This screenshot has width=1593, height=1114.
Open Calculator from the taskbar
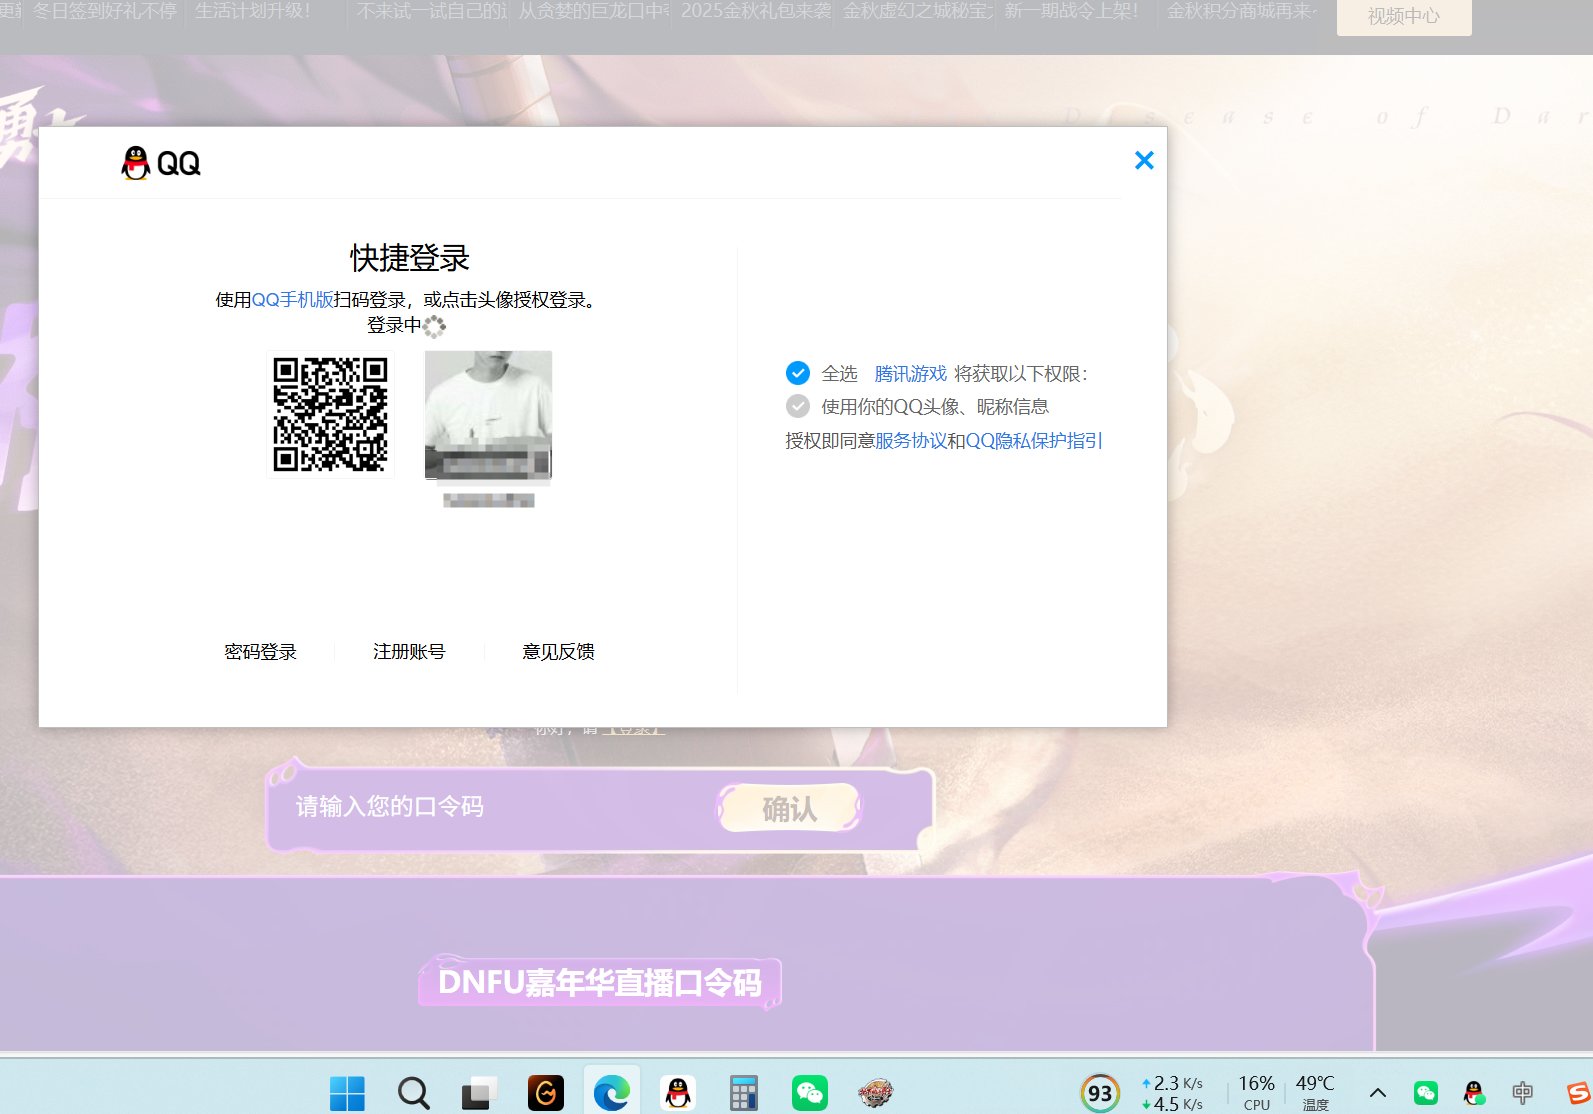(x=743, y=1093)
